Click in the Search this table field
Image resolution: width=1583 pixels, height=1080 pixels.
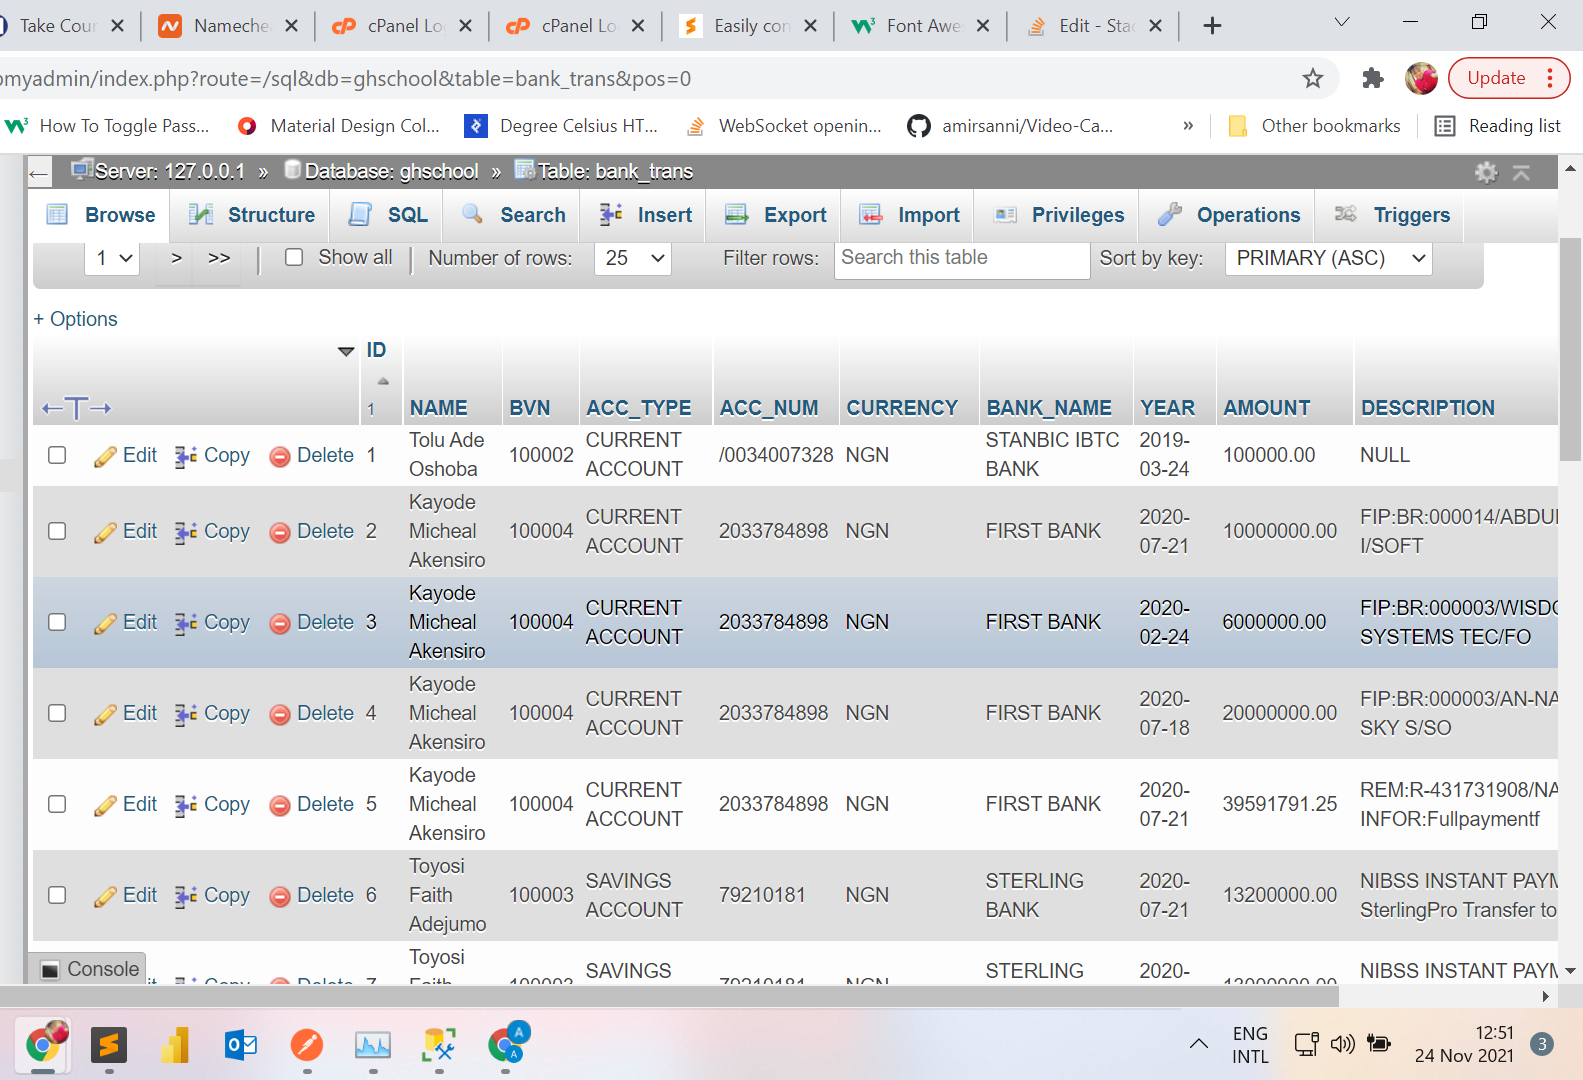(x=961, y=258)
